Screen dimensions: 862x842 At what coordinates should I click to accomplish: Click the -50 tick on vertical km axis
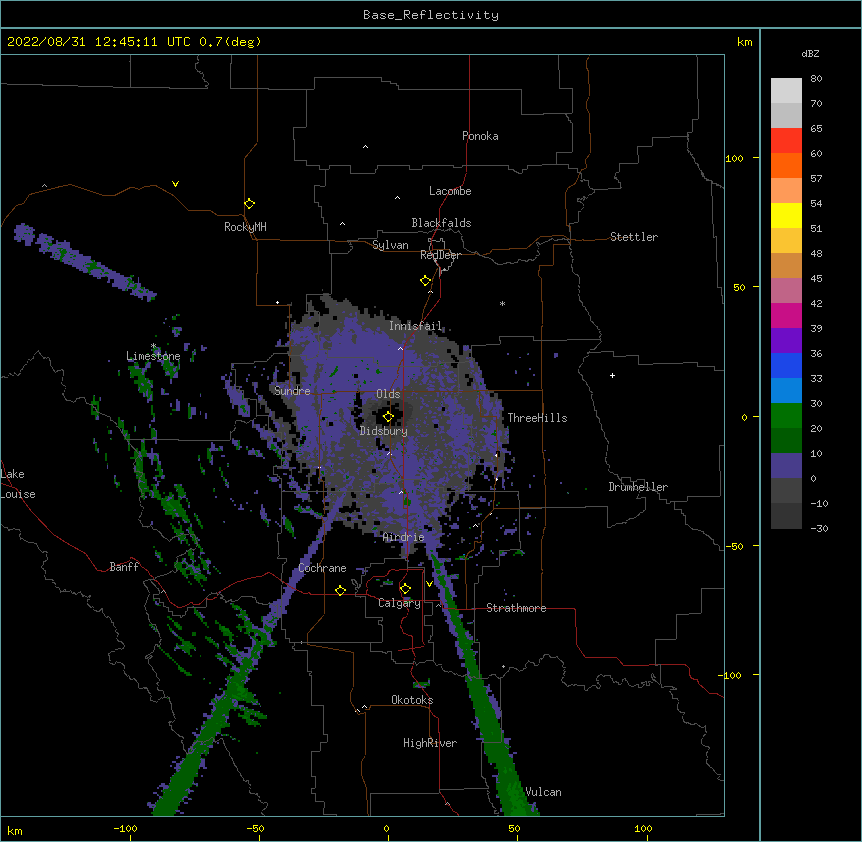tap(734, 546)
